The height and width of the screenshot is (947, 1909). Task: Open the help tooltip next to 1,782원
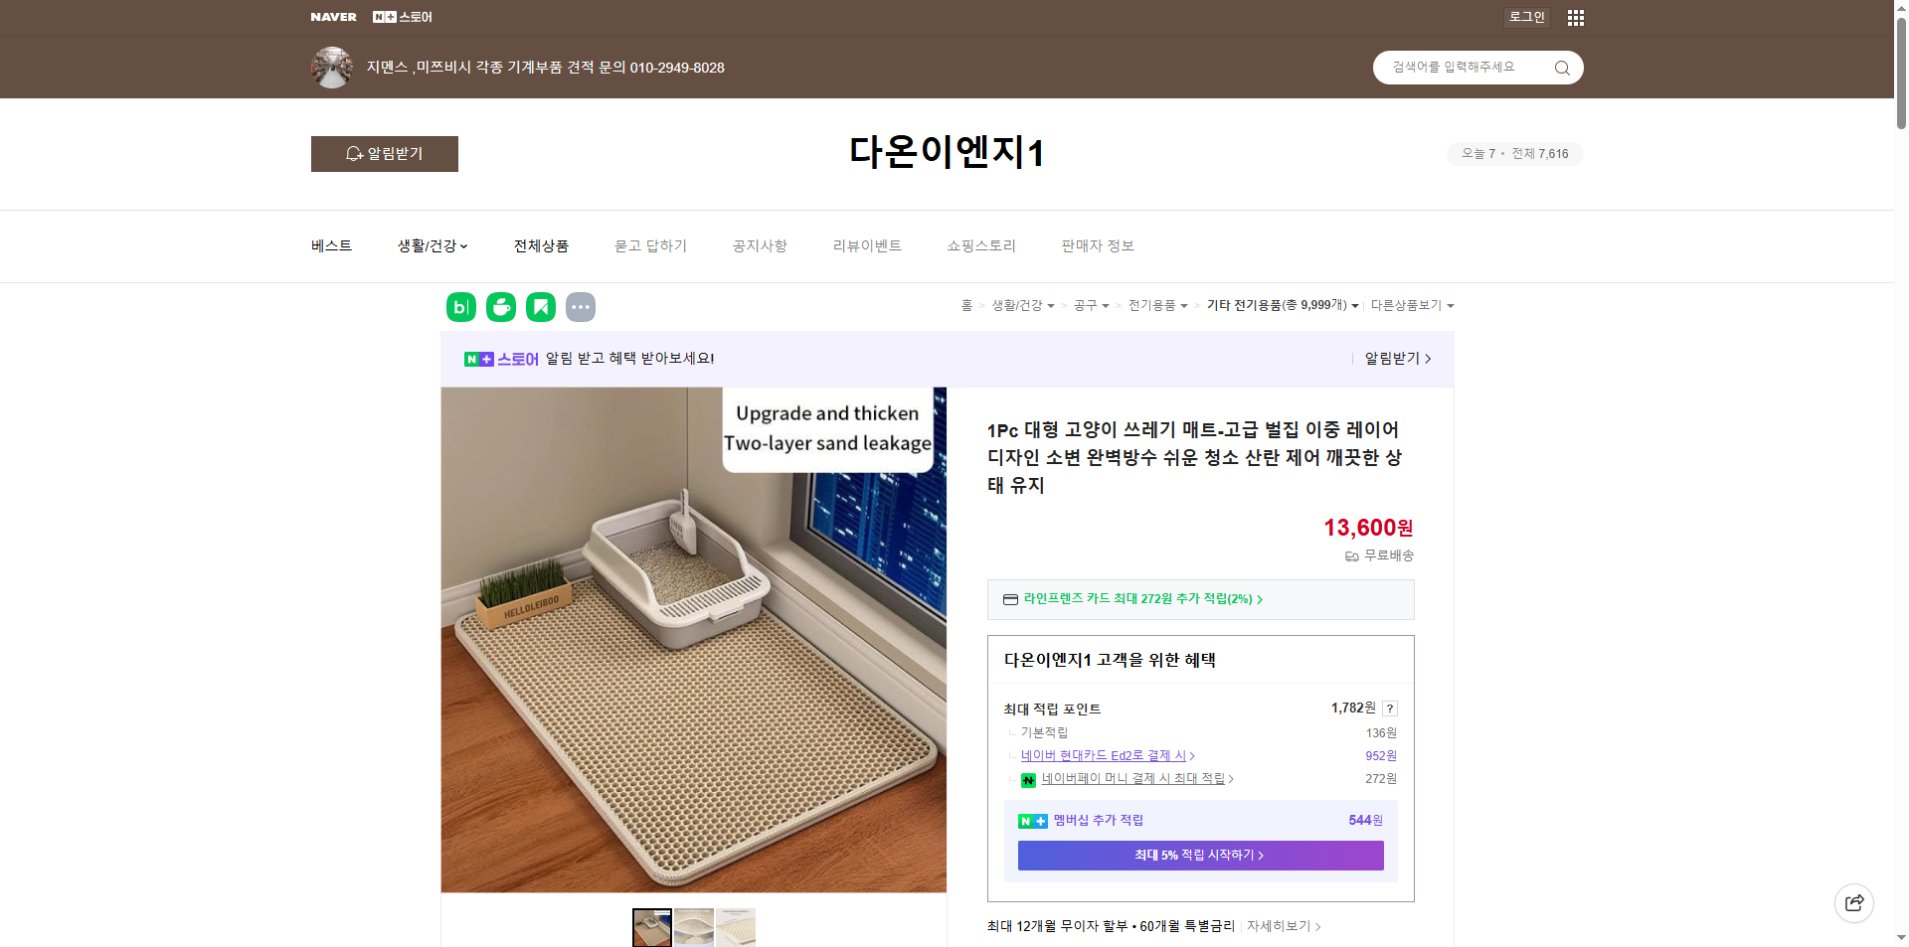coord(1392,707)
